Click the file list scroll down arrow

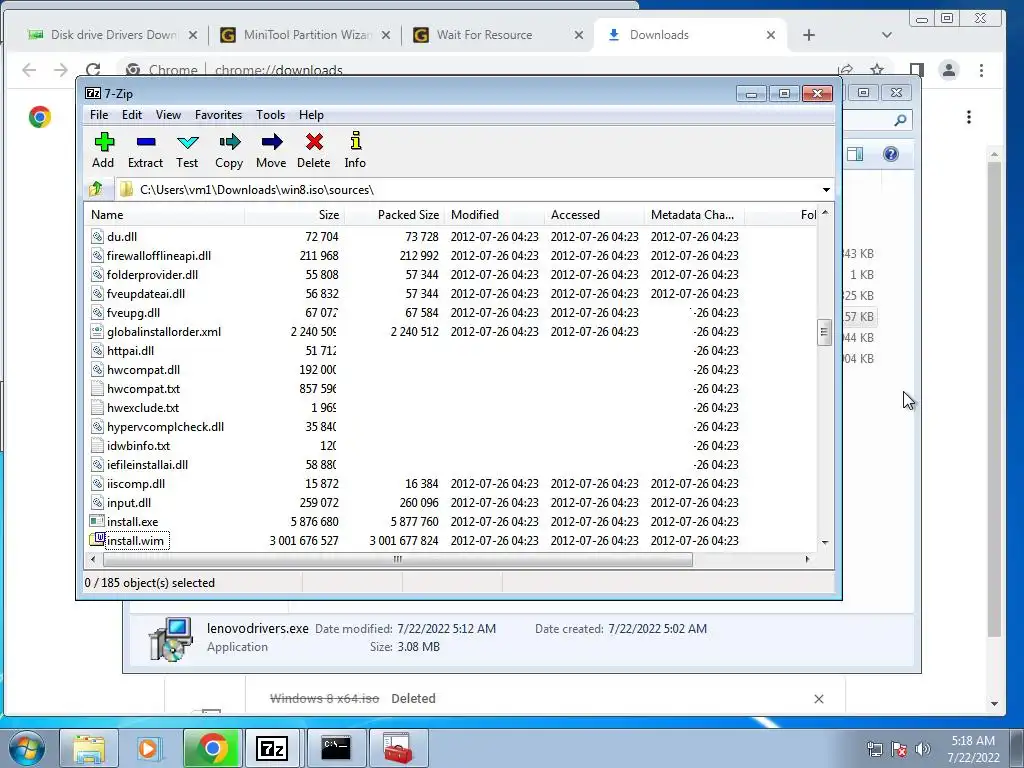[x=825, y=542]
